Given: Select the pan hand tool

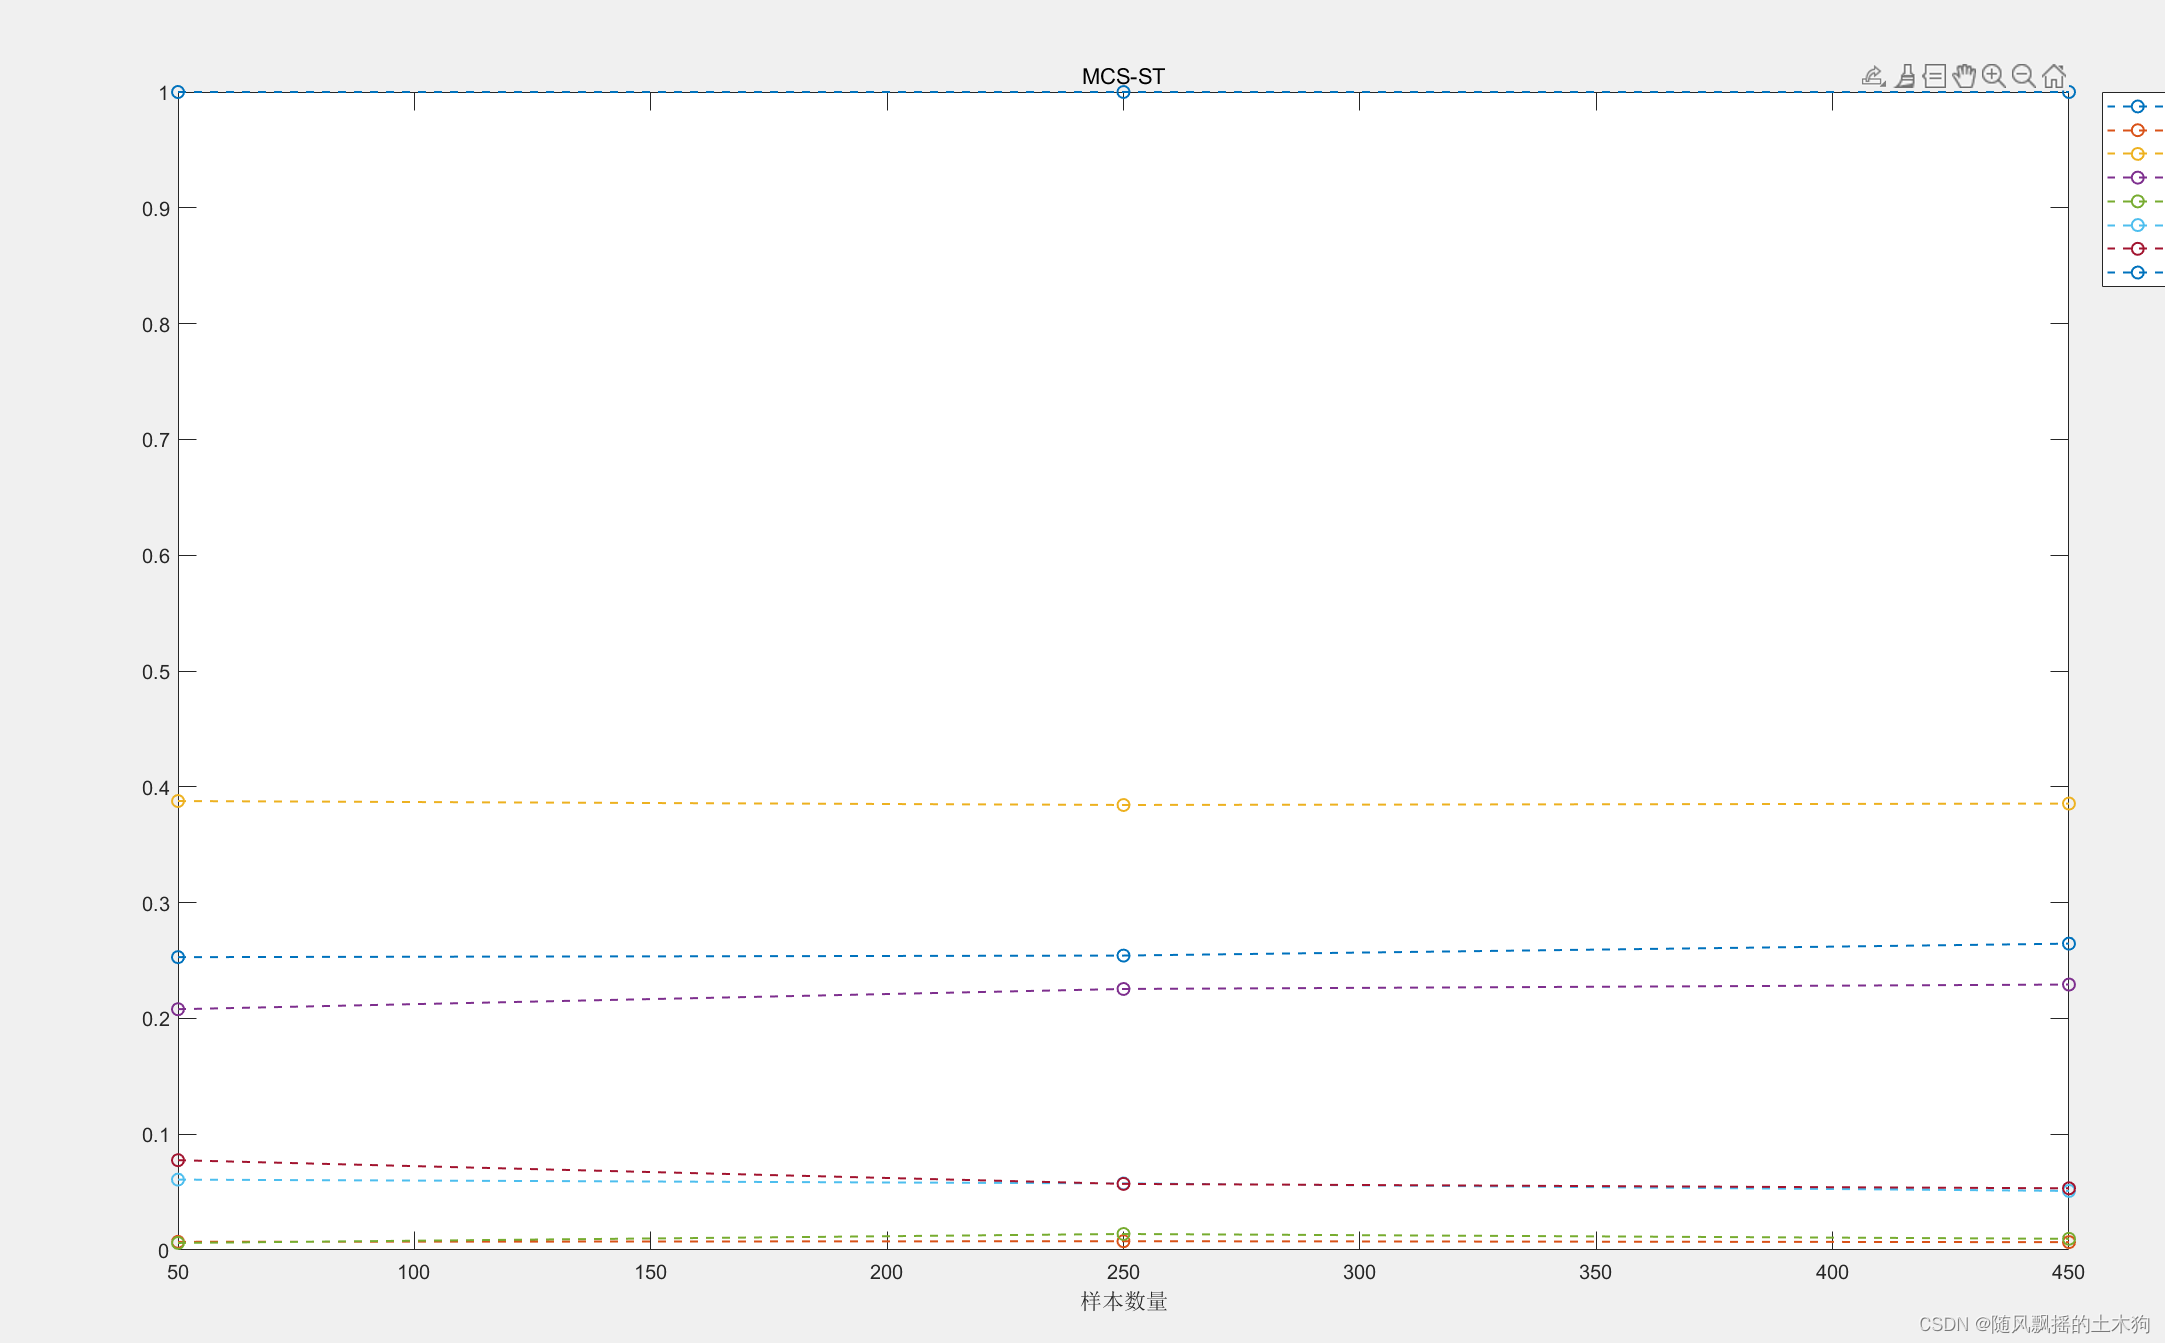Looking at the screenshot, I should (x=1964, y=76).
